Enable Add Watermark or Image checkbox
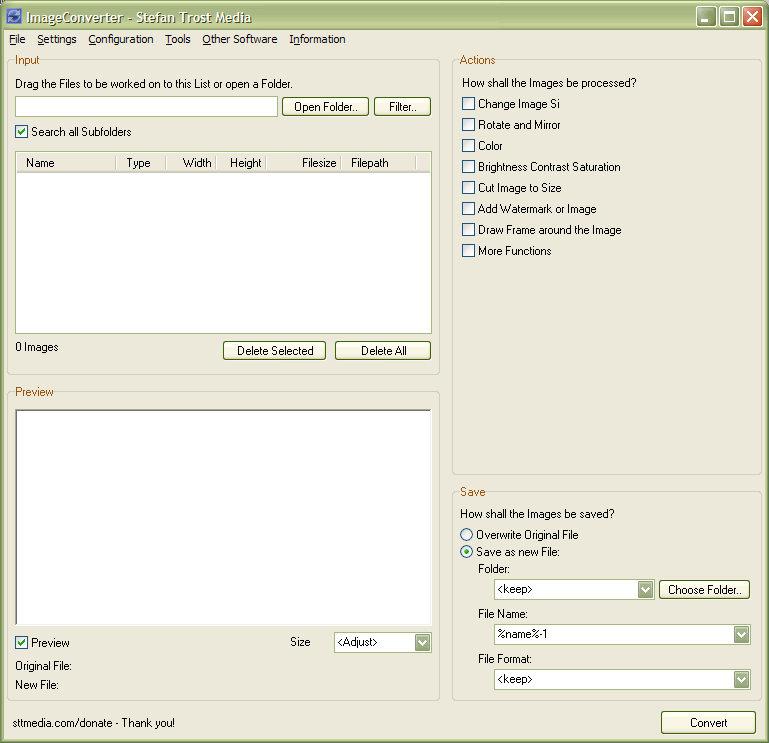Image resolution: width=769 pixels, height=743 pixels. (x=469, y=209)
